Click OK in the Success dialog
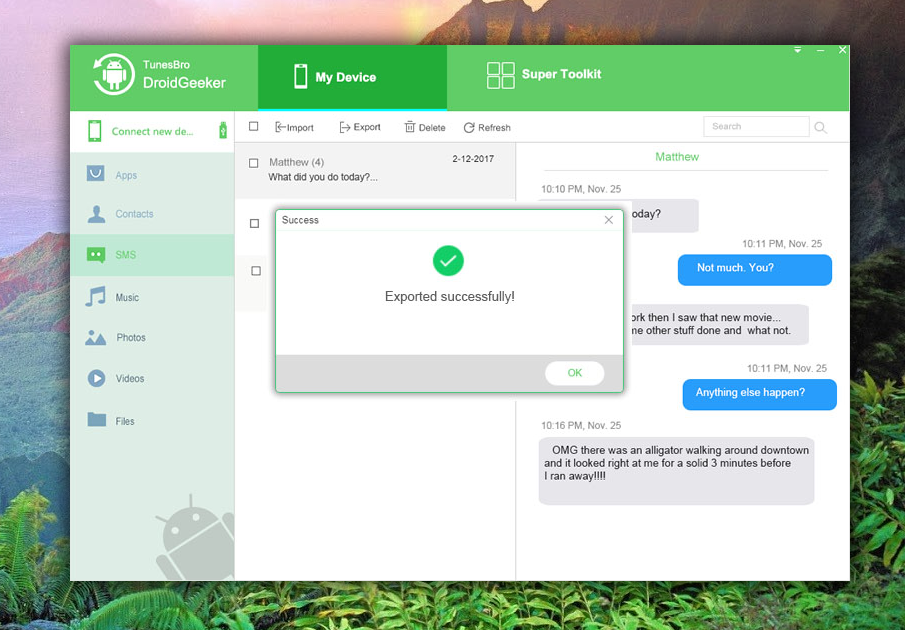The image size is (905, 630). coord(575,373)
